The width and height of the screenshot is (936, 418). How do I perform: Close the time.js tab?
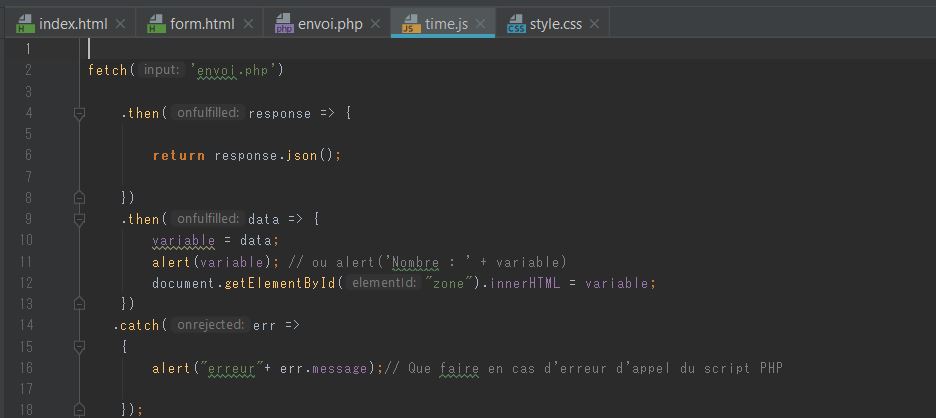(x=481, y=24)
